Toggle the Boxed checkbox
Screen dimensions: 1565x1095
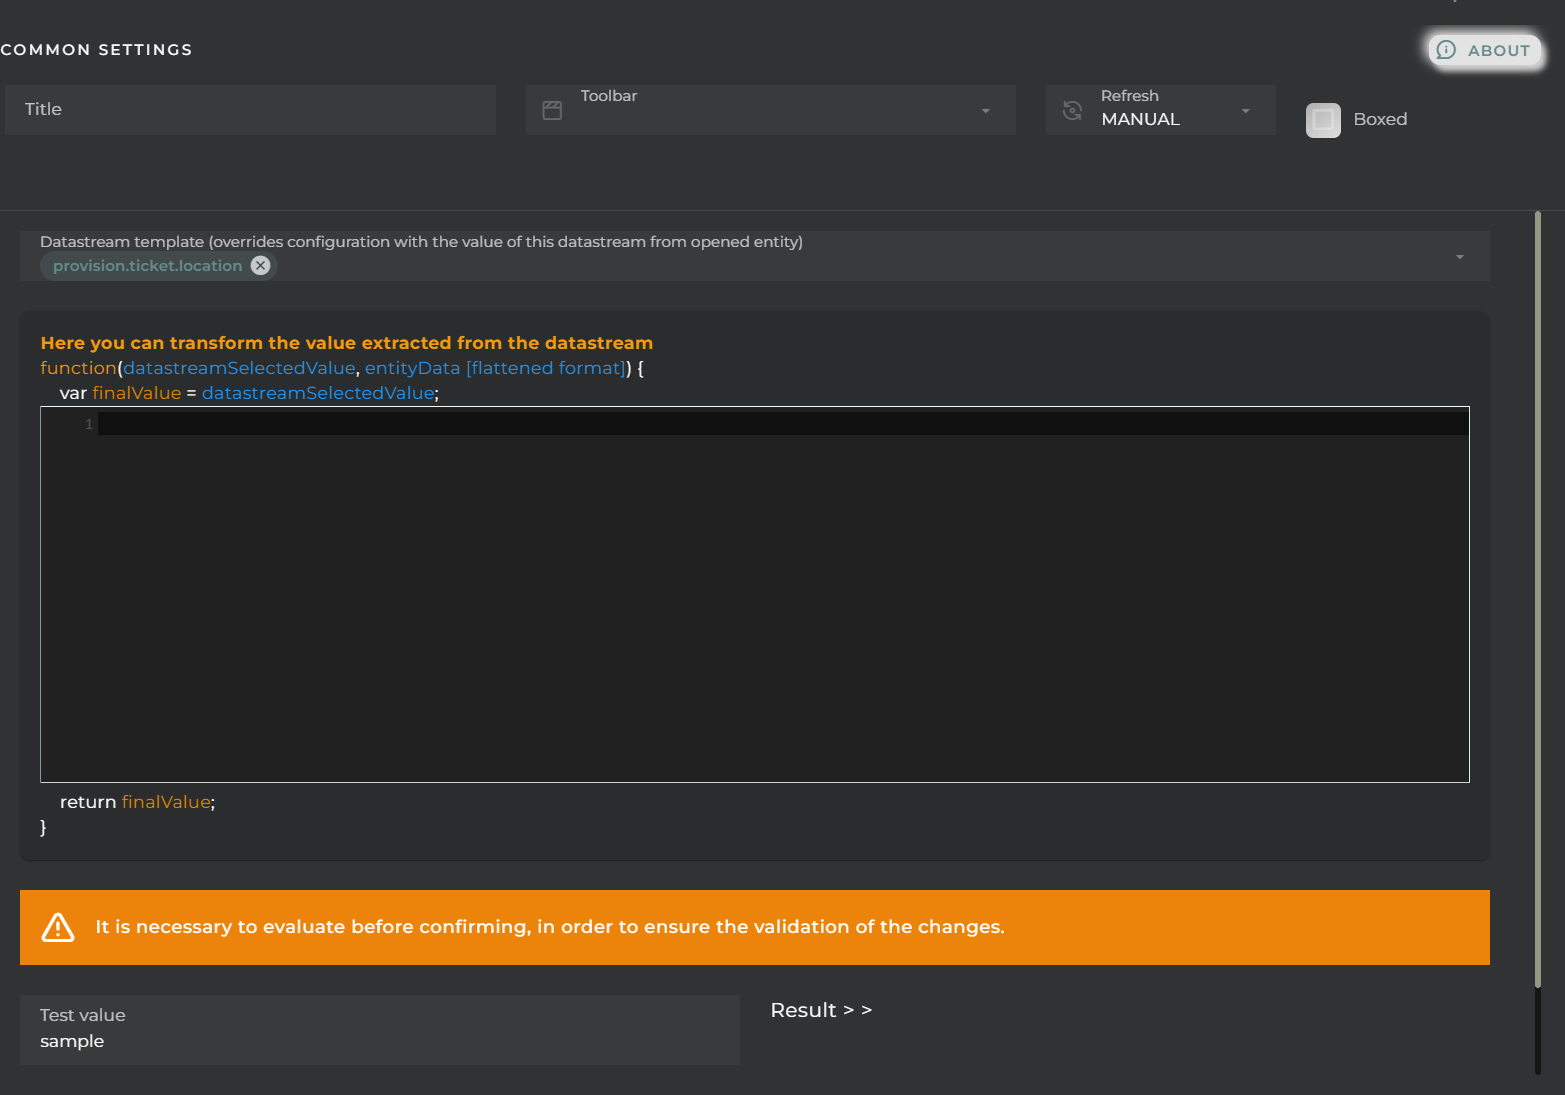1323,120
